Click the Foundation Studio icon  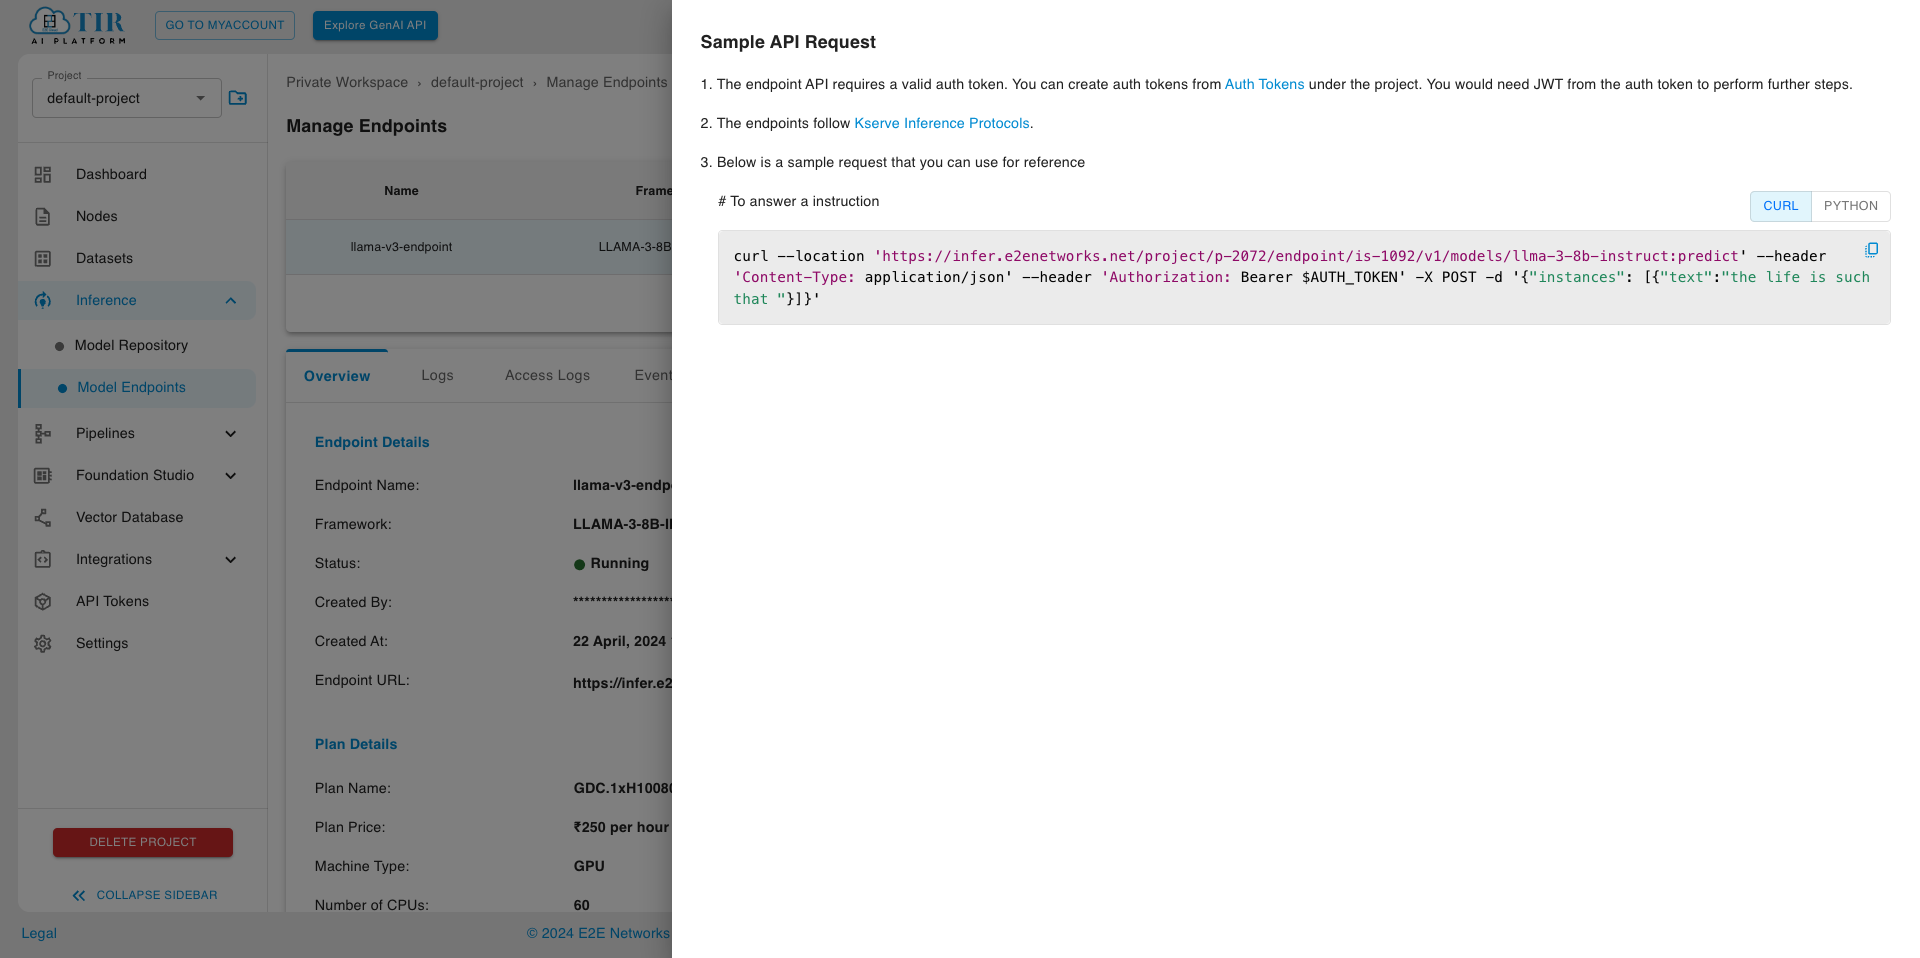pos(43,475)
